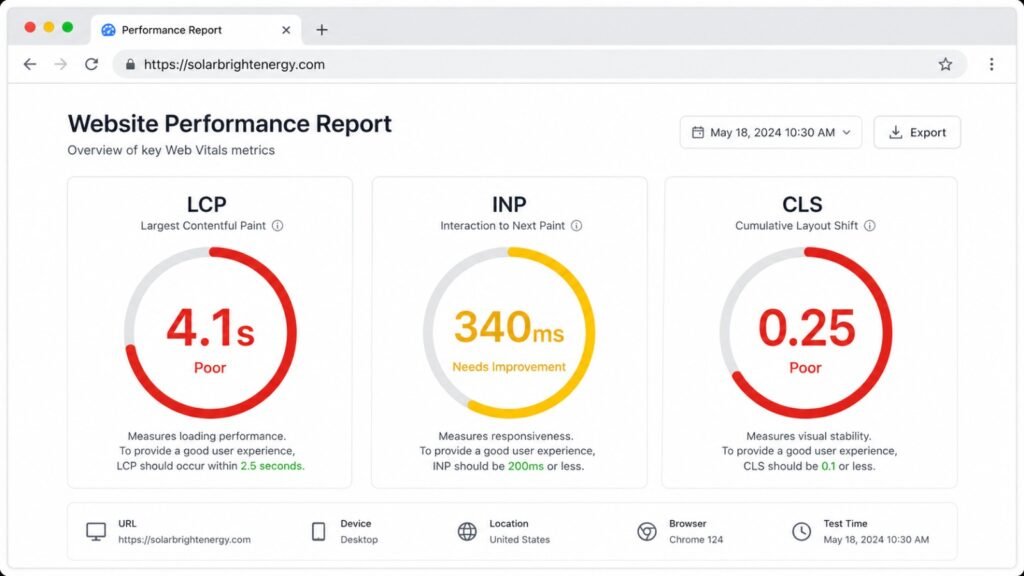Click the macOS green fullscreen window button
Viewport: 1024px width, 576px height.
click(67, 27)
